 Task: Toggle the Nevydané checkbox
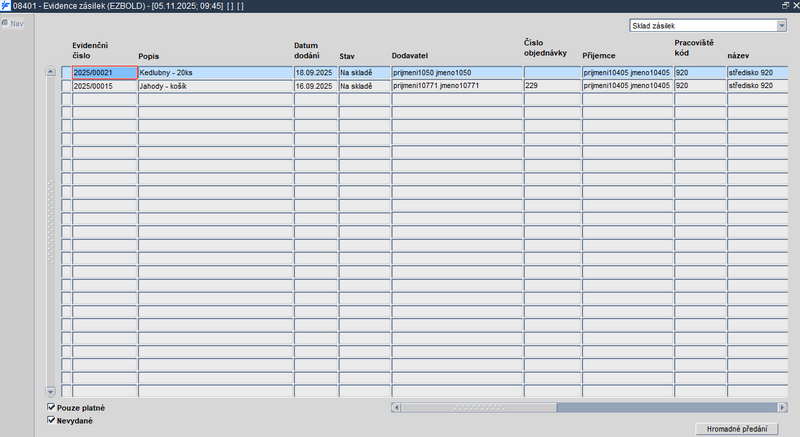51,420
